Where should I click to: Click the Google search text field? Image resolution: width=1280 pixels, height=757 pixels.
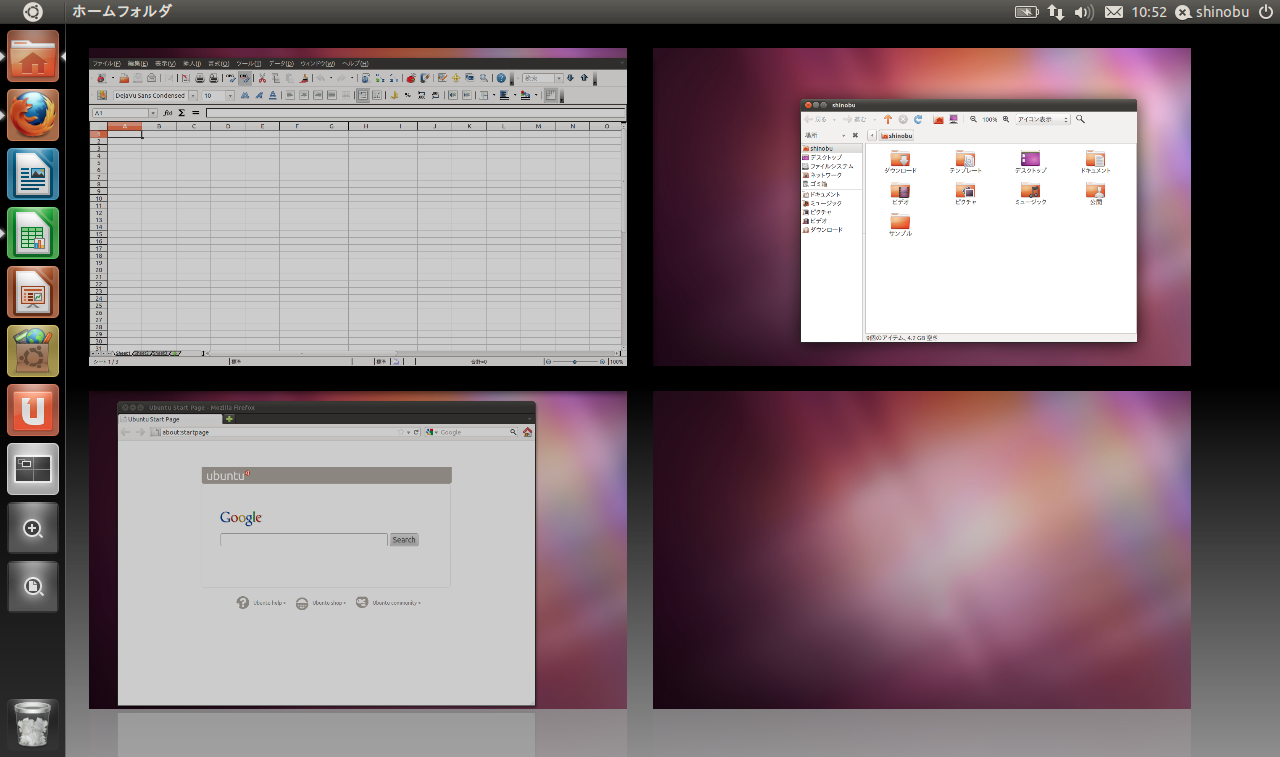pyautogui.click(x=303, y=540)
